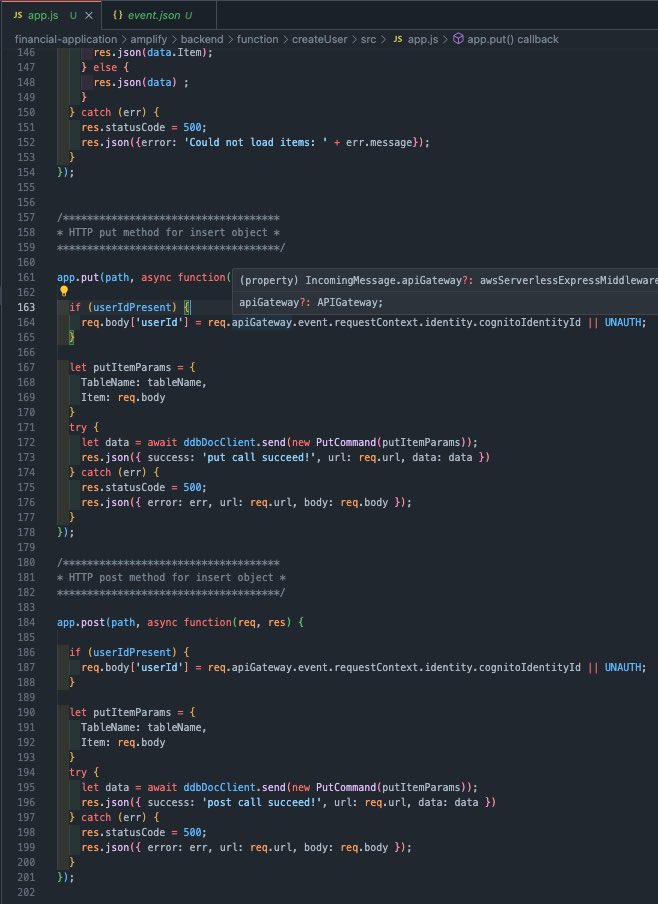658x904 pixels.
Task: Click comment 'HTTP post method for insert object'
Action: point(171,577)
